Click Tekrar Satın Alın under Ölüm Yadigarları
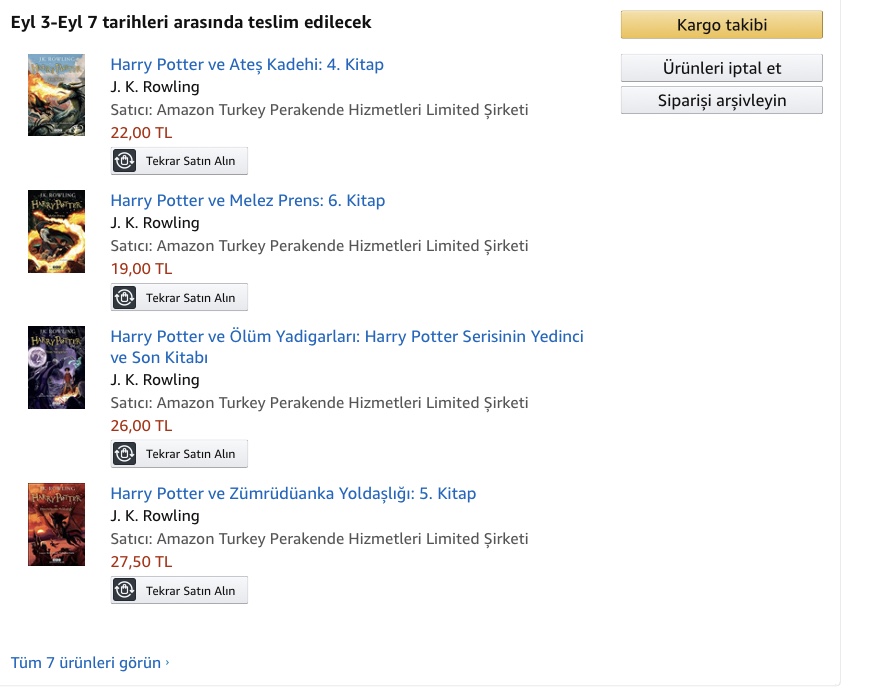Viewport: 879px width, 696px height. [x=190, y=454]
